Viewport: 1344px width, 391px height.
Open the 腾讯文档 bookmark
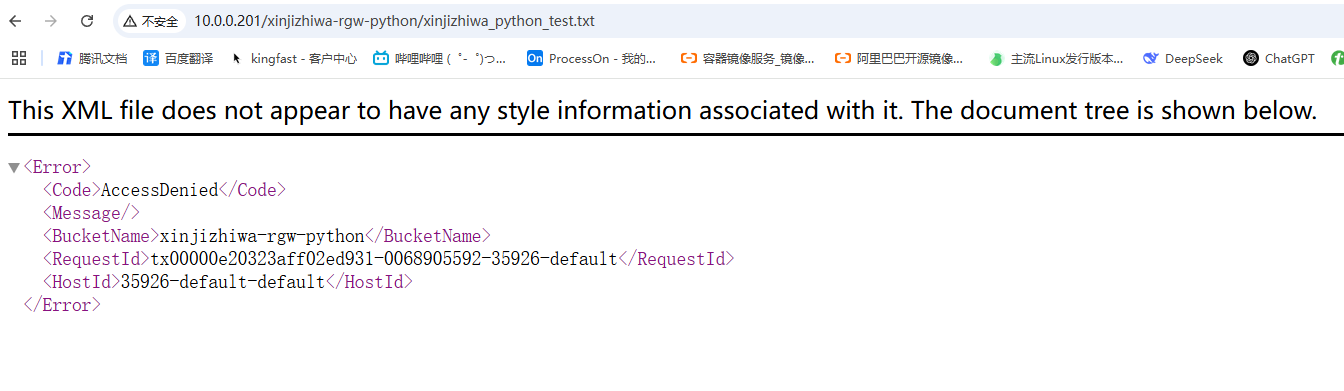pos(92,58)
